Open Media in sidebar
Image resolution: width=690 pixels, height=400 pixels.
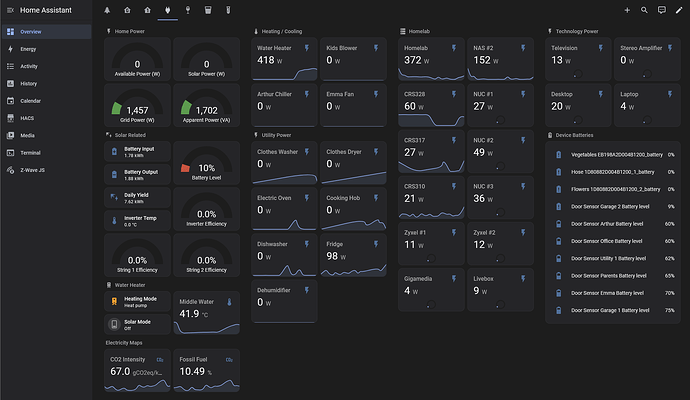coord(47,136)
